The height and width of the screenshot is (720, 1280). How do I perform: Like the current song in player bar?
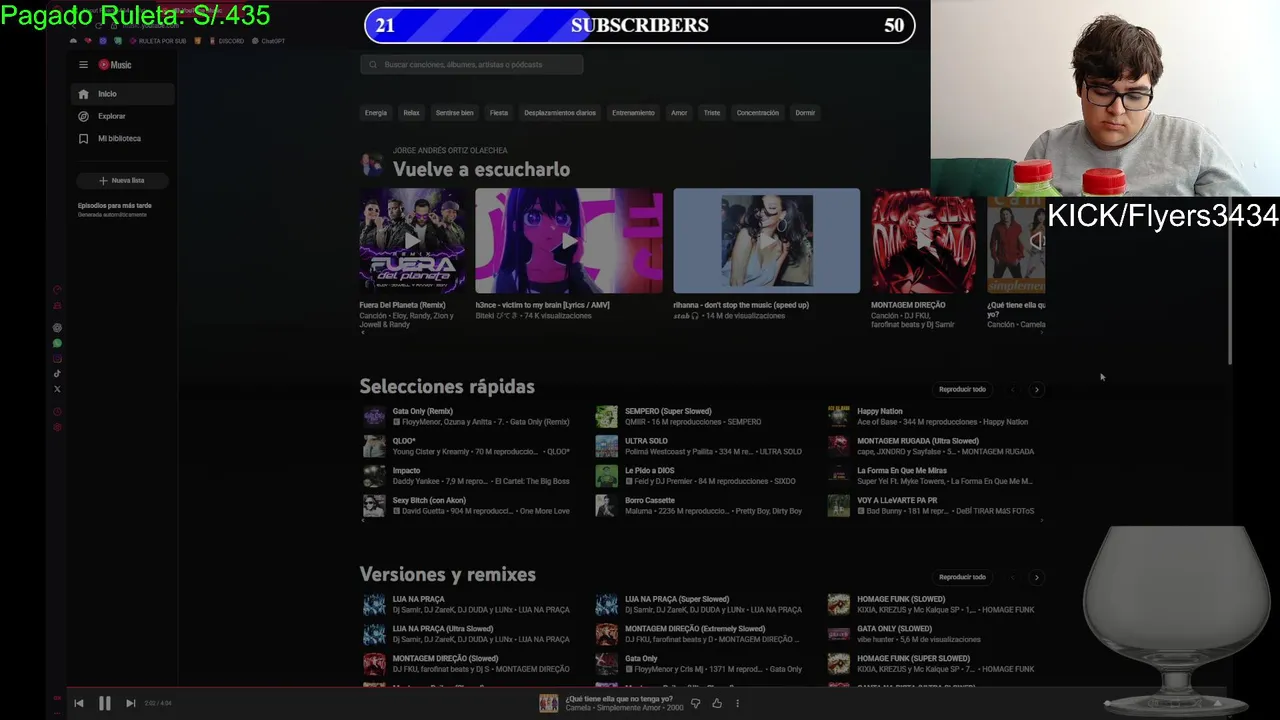coord(717,703)
